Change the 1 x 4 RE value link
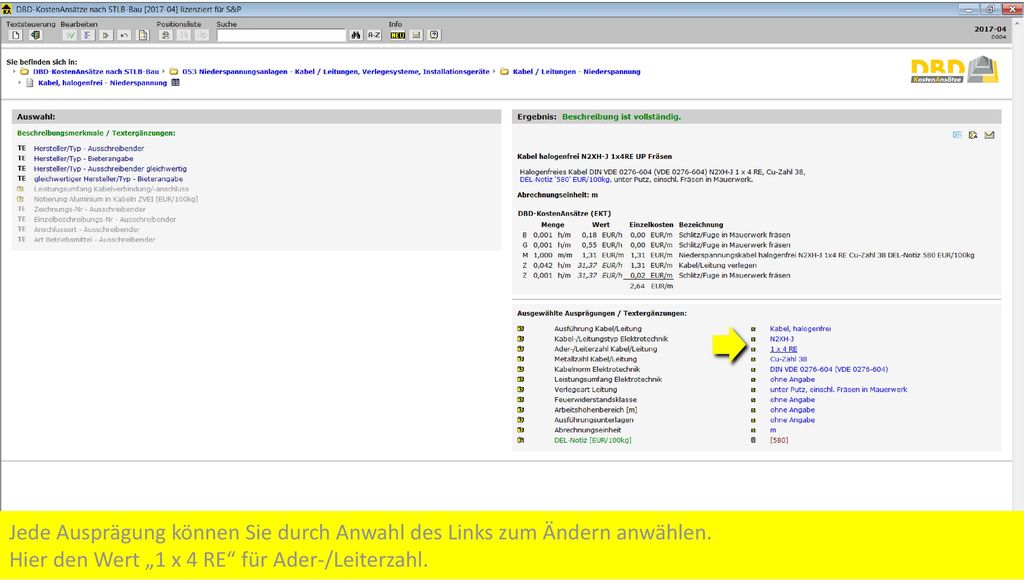Viewport: 1024px width, 580px height. 783,349
